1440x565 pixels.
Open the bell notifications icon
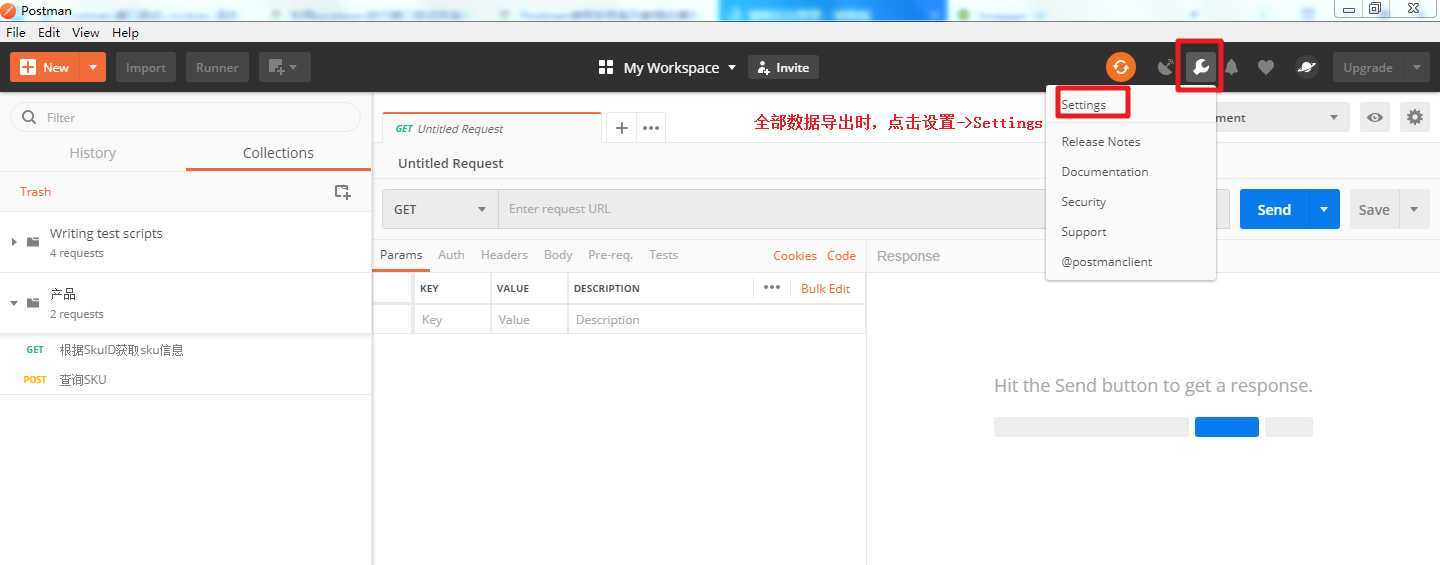(x=1232, y=67)
